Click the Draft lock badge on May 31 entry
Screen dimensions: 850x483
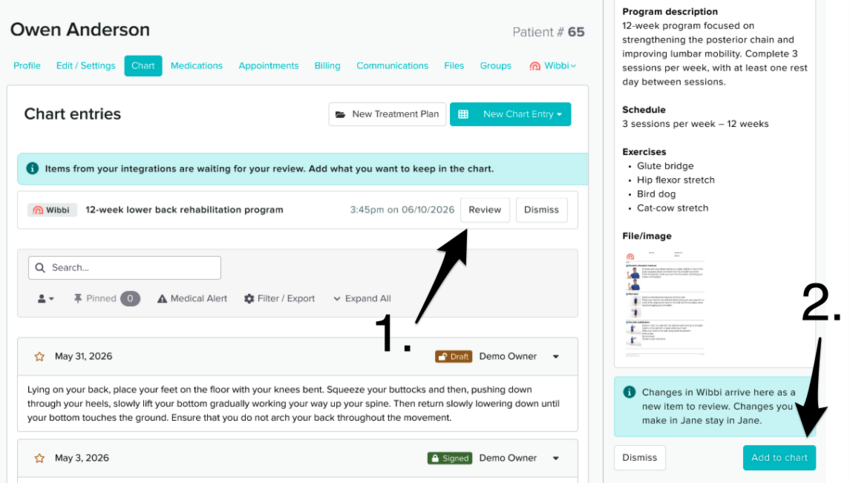(453, 357)
